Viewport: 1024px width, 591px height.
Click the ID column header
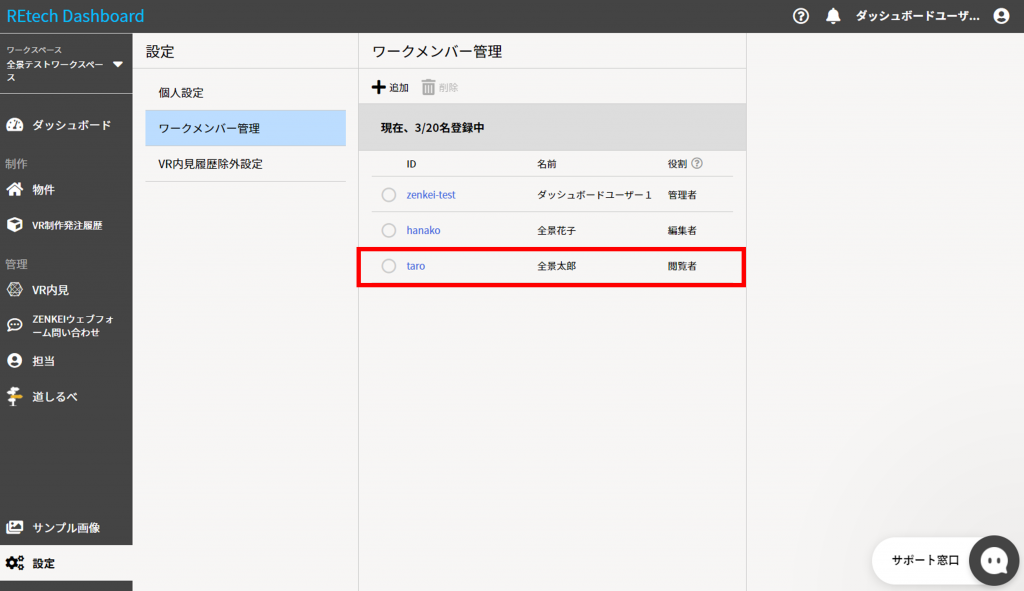411,164
